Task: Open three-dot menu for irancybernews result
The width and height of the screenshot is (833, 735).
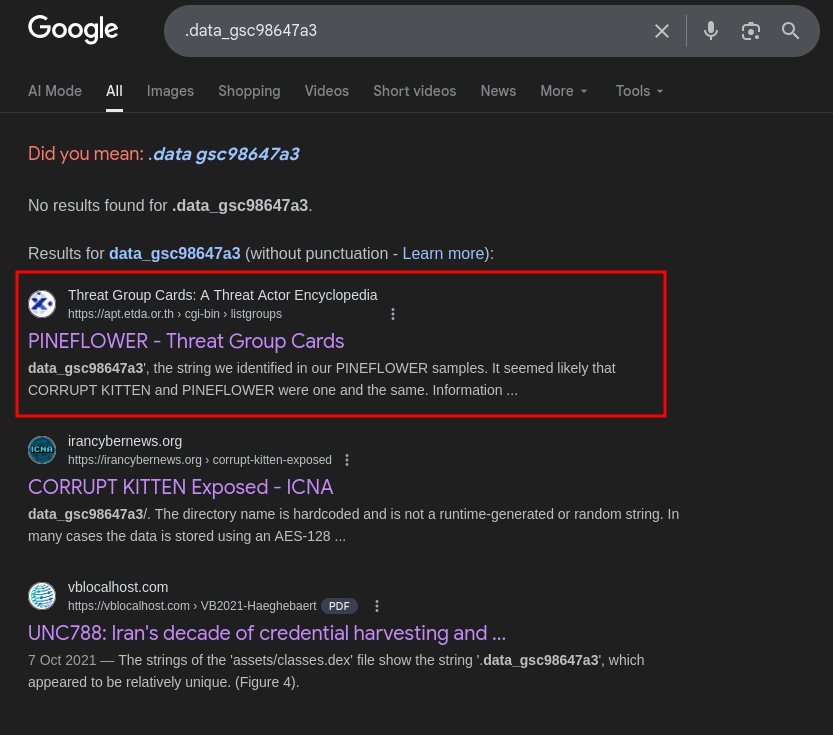Action: click(x=347, y=460)
